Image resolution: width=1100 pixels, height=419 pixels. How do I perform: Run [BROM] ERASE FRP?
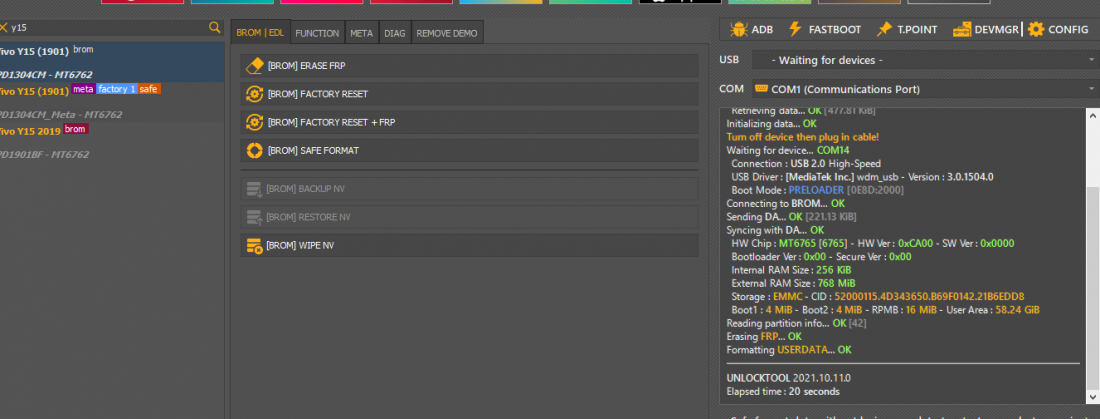(x=469, y=66)
